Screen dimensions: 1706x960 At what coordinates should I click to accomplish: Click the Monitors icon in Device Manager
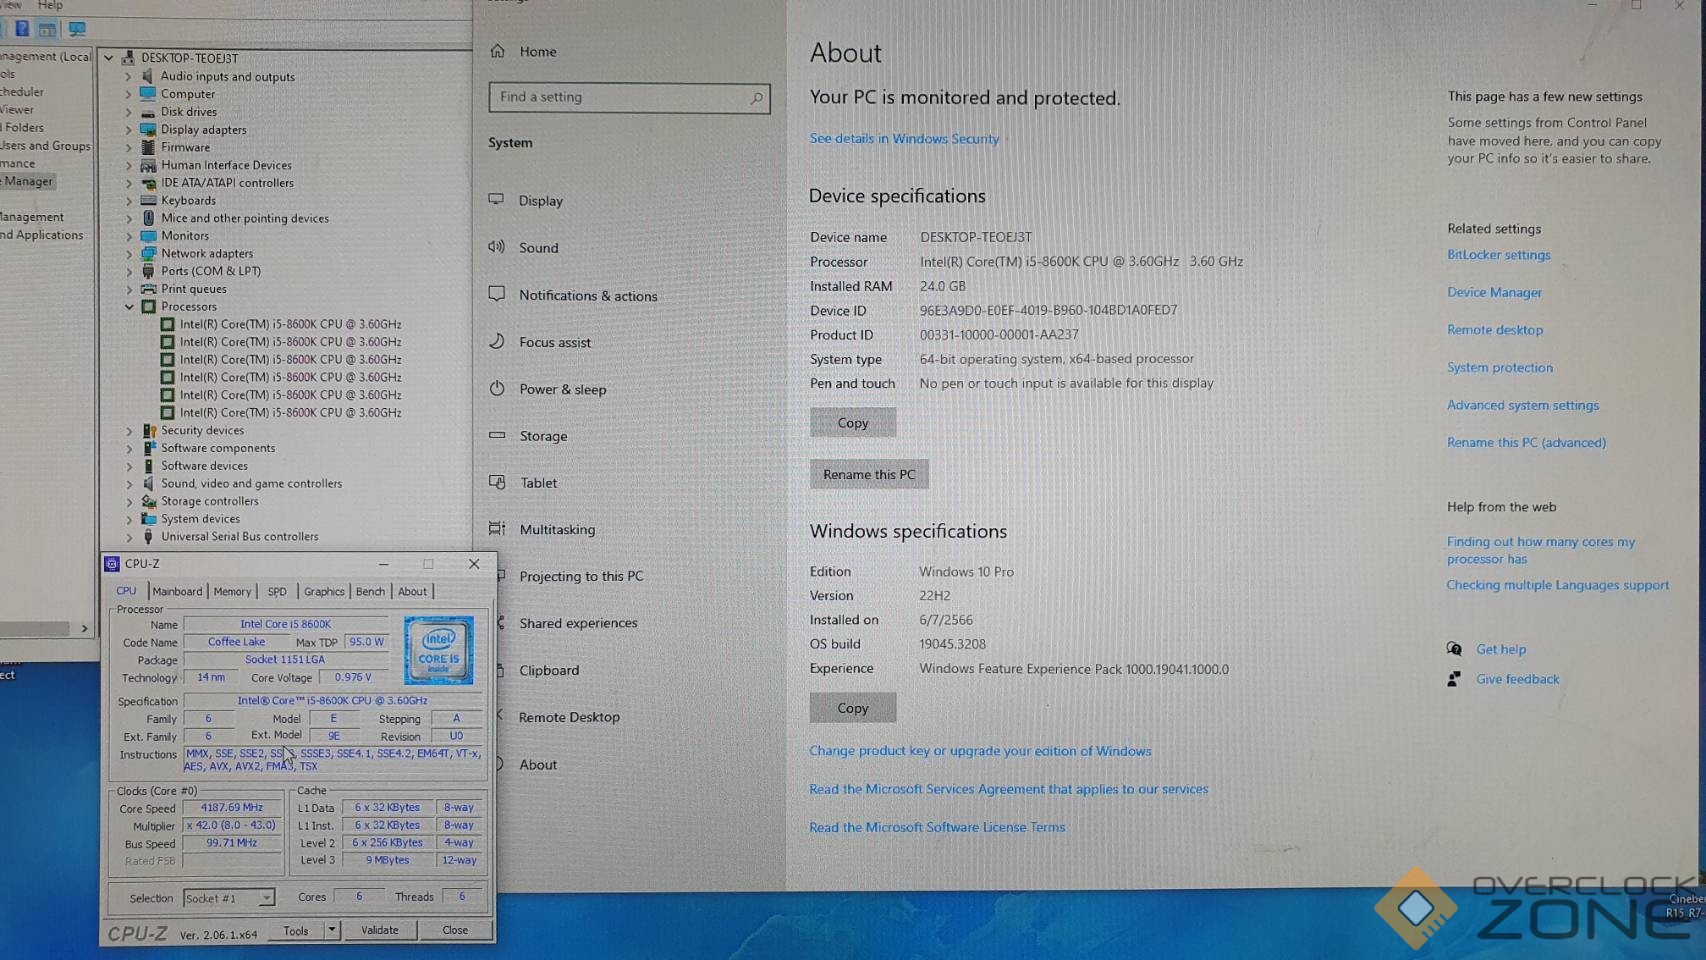pyautogui.click(x=148, y=236)
